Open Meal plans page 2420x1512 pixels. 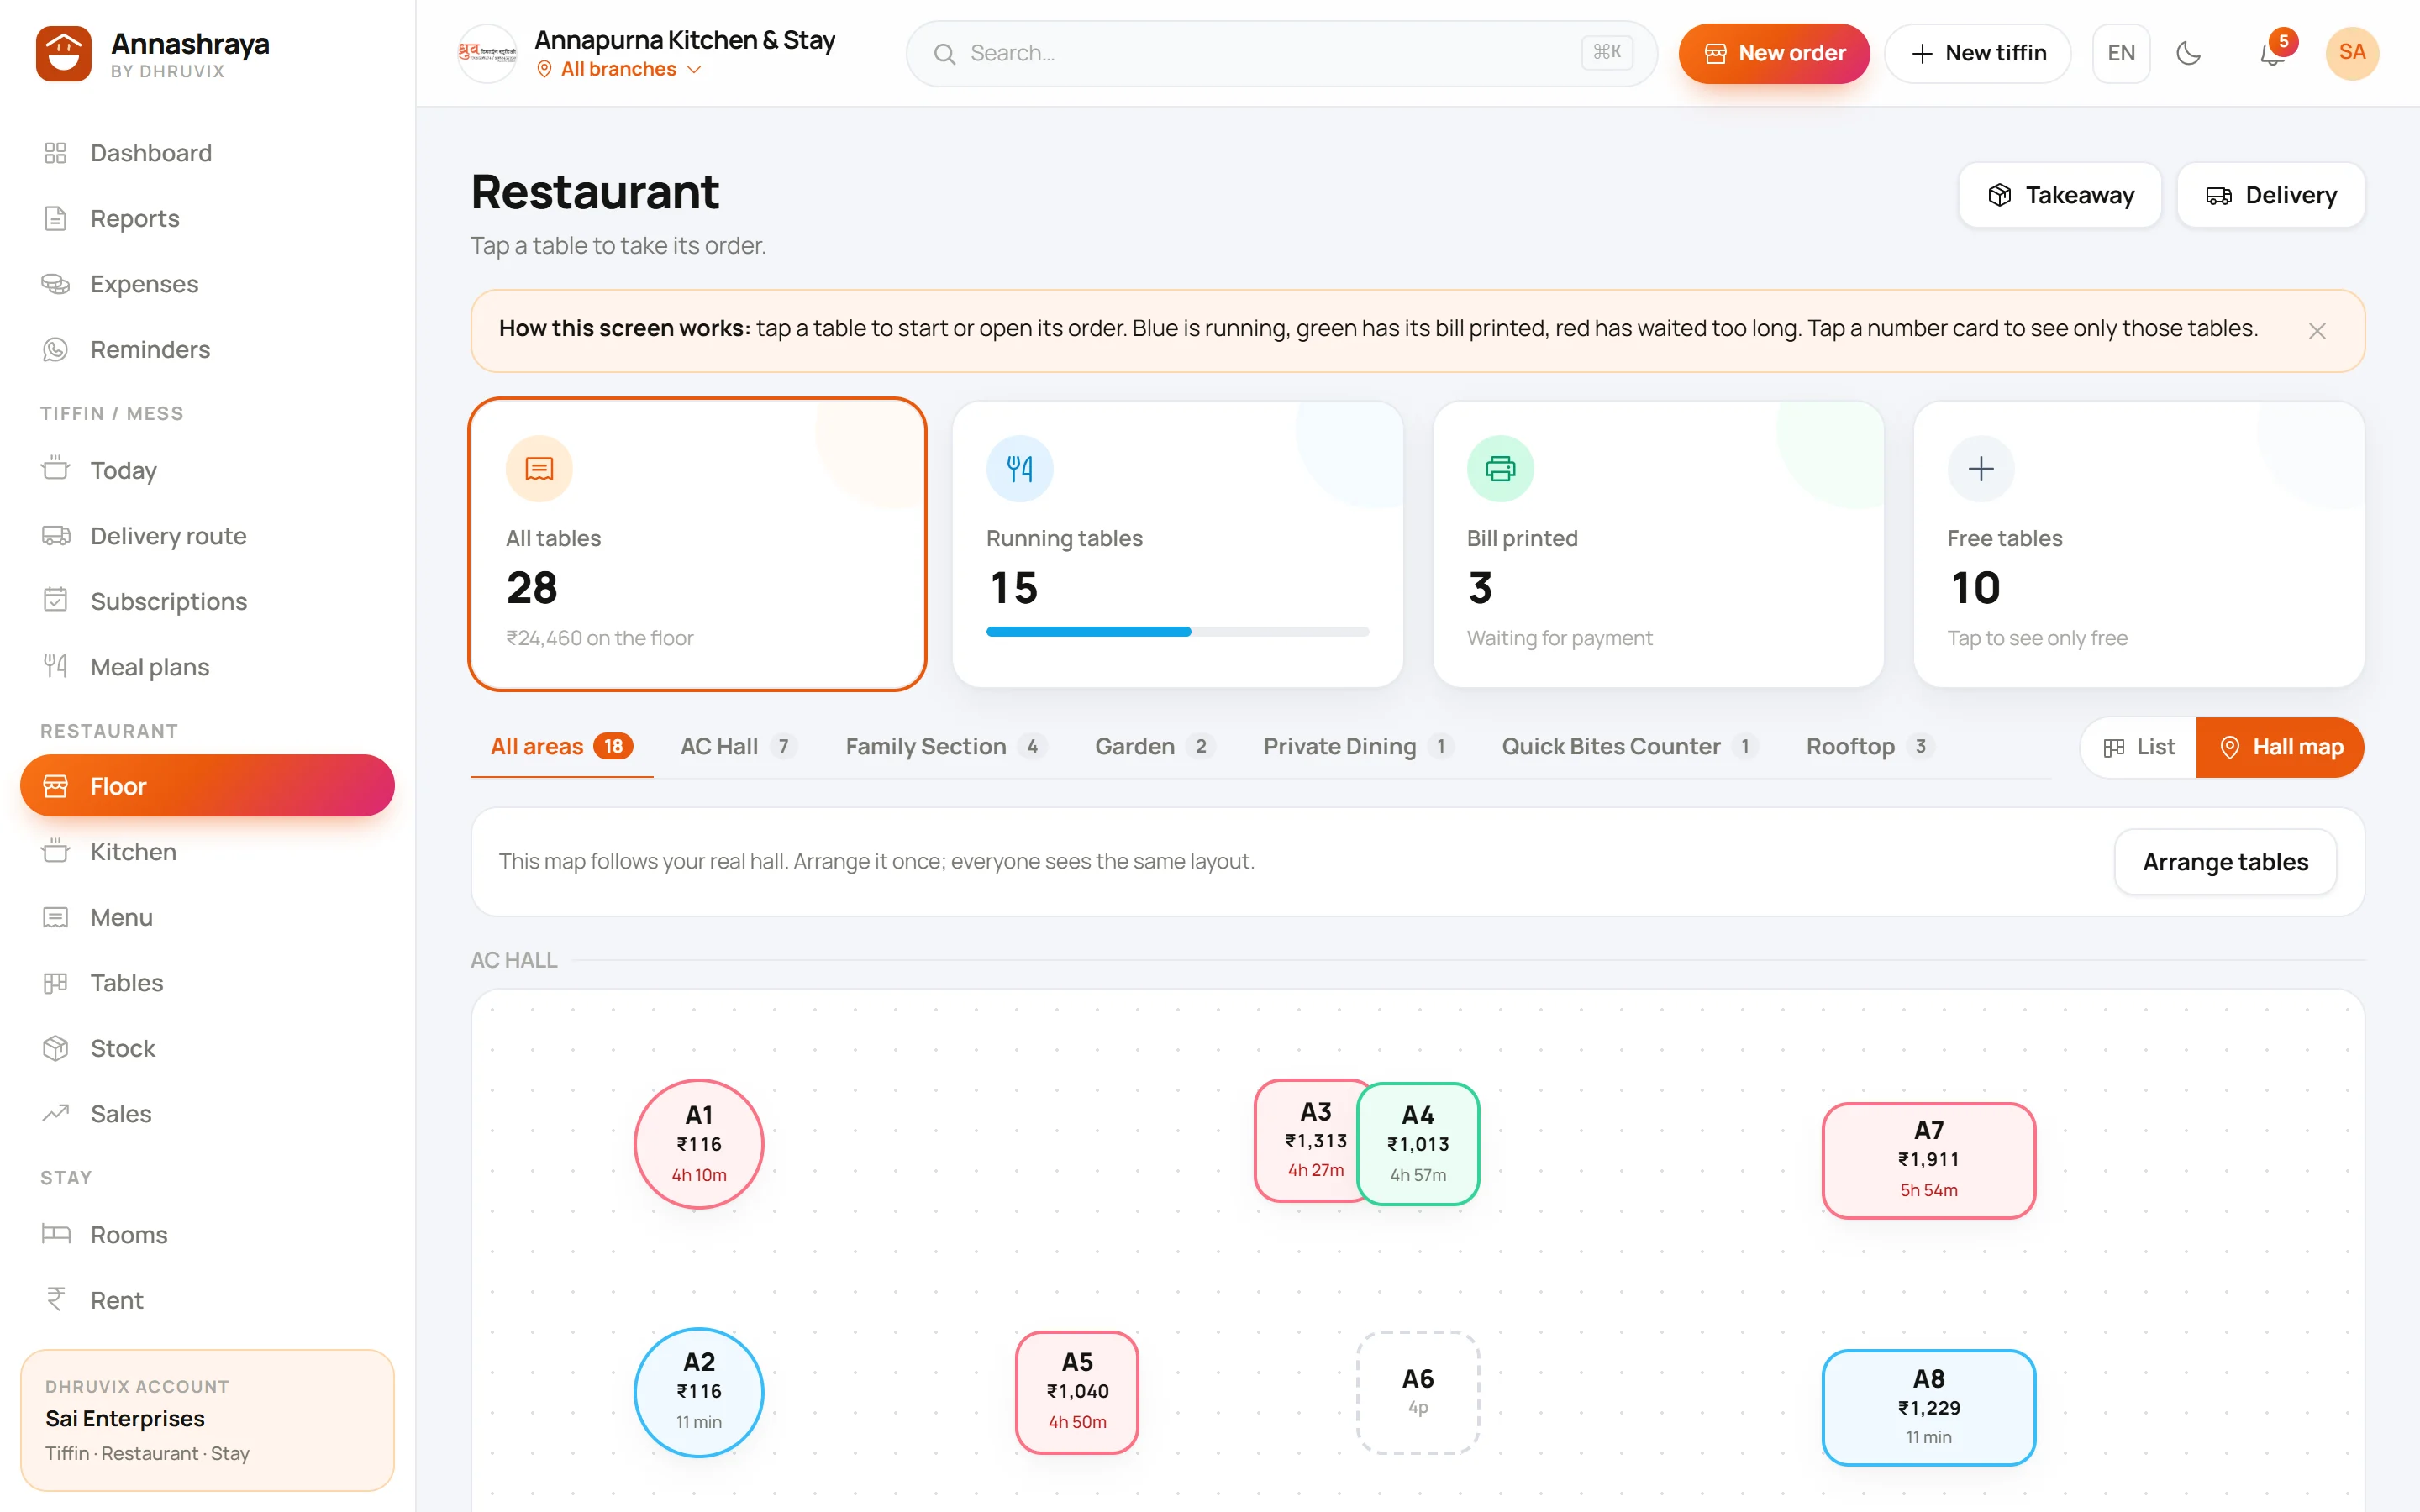pos(207,667)
